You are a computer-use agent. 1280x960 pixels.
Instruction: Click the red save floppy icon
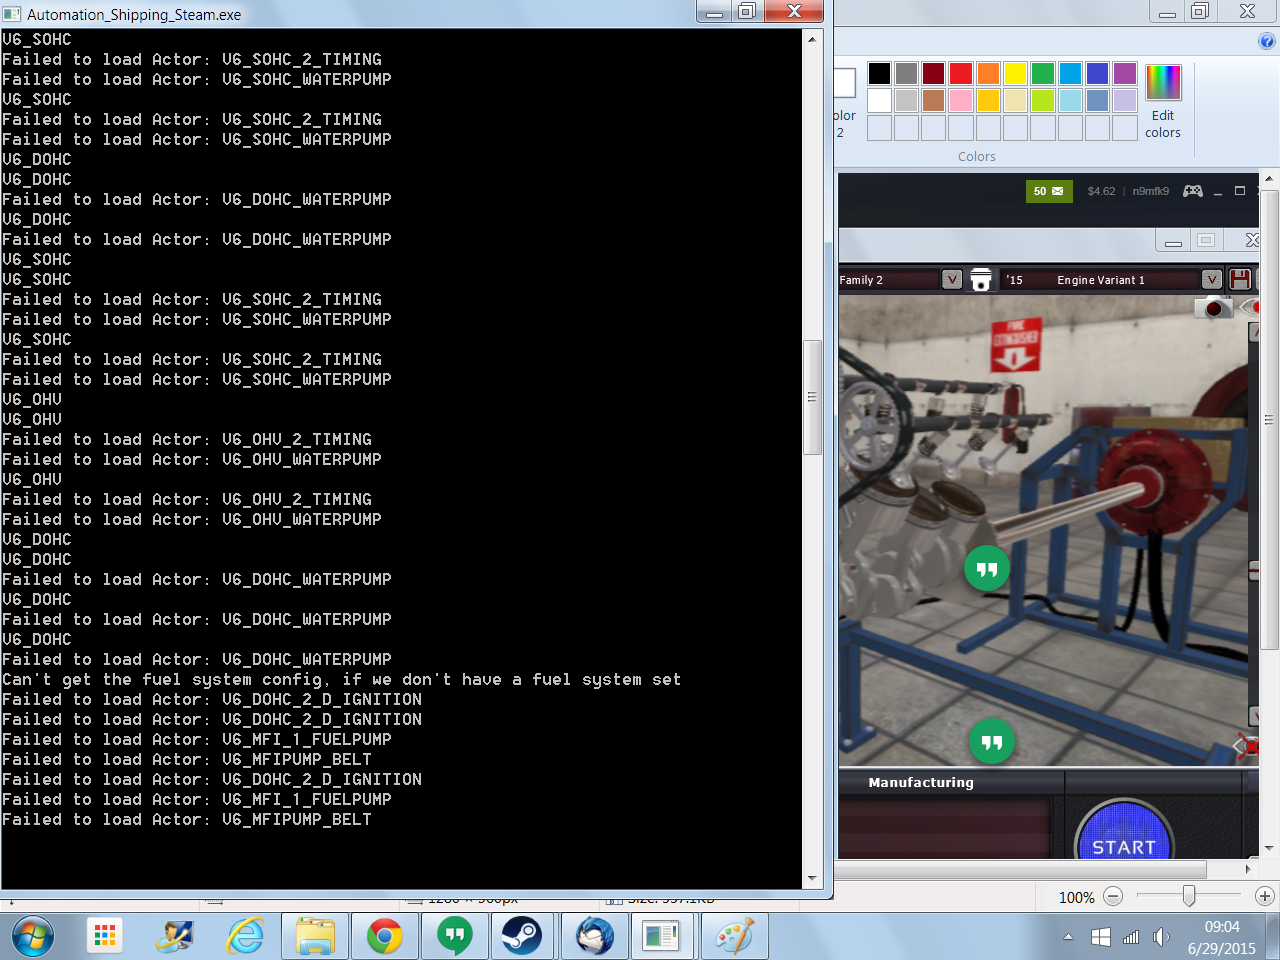1240,279
